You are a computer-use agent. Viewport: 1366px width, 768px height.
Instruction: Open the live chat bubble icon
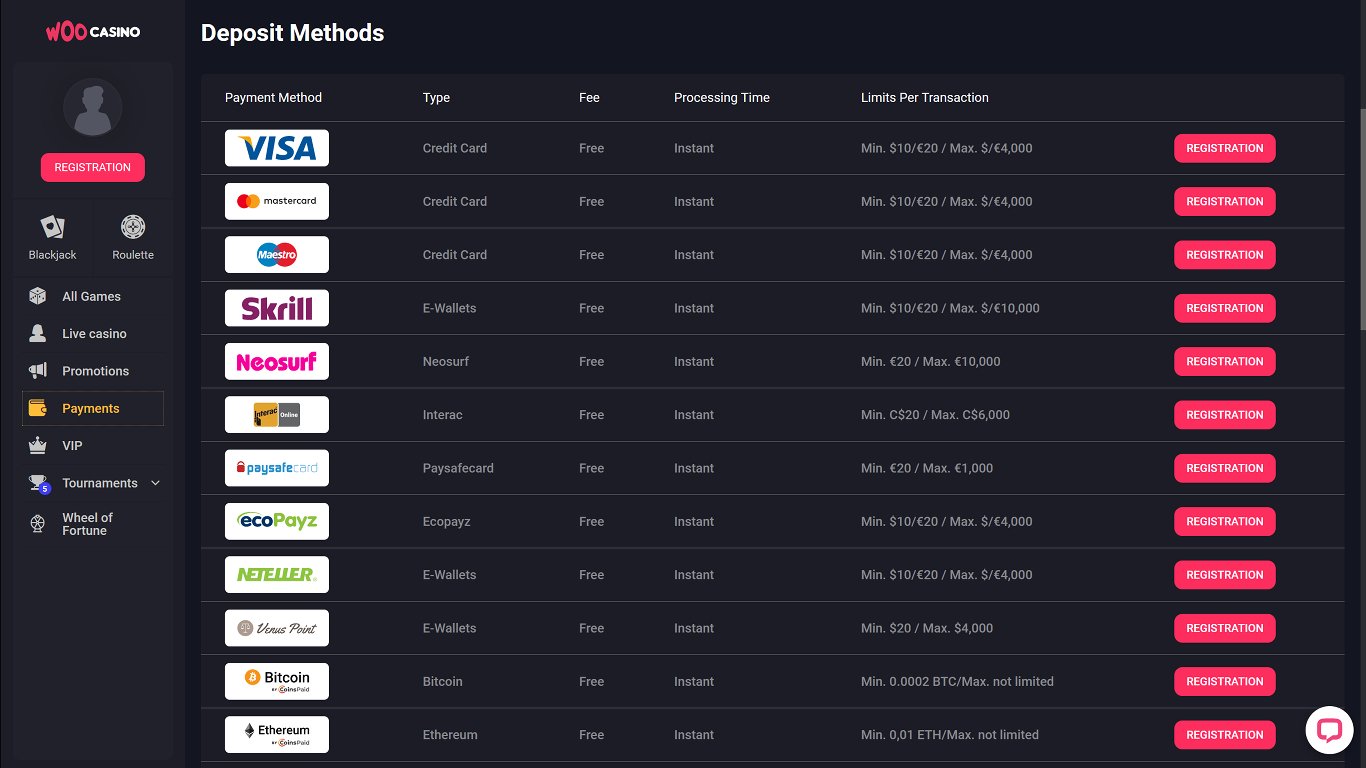coord(1329,730)
